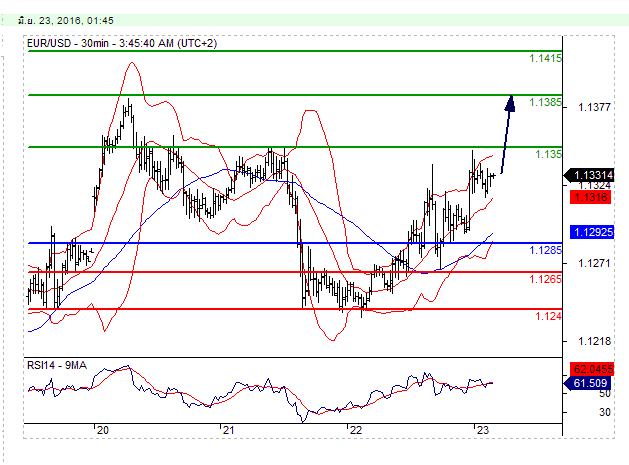This screenshot has width=629, height=465.
Task: Click the navy RSI value tag 61.509
Action: (588, 383)
